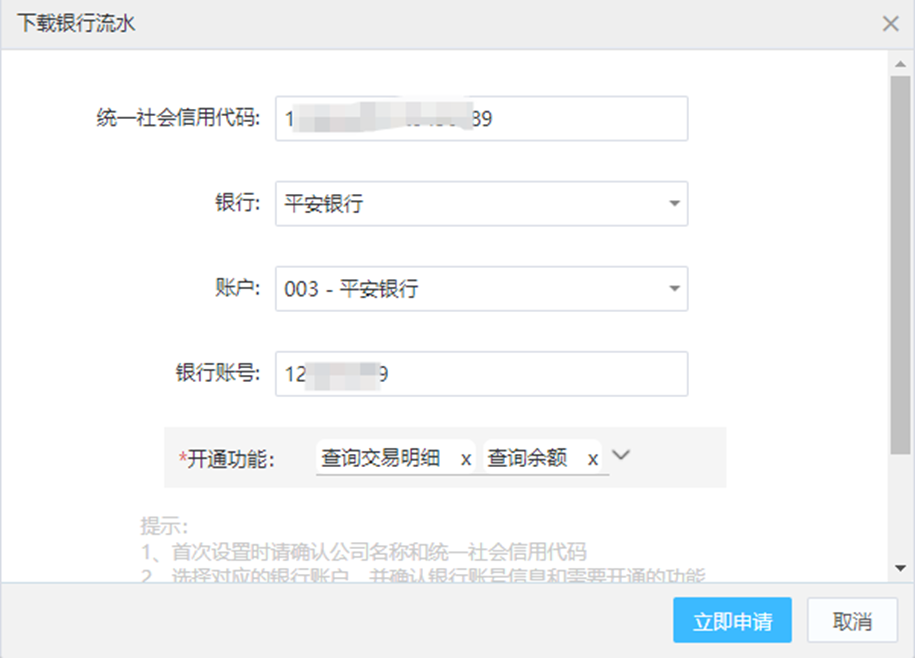Click the scrollbar up arrow
915x658 pixels.
click(900, 64)
